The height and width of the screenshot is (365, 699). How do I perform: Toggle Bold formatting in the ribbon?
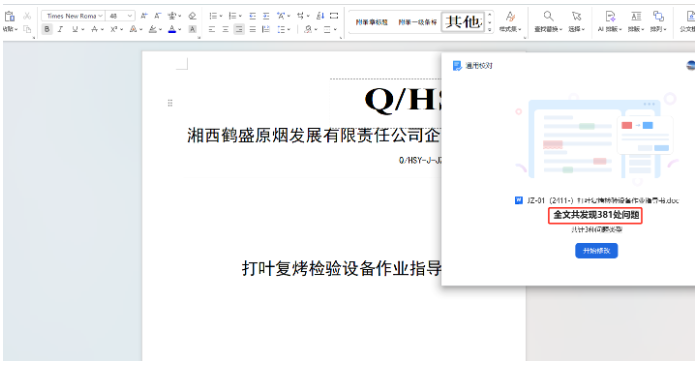(46, 29)
